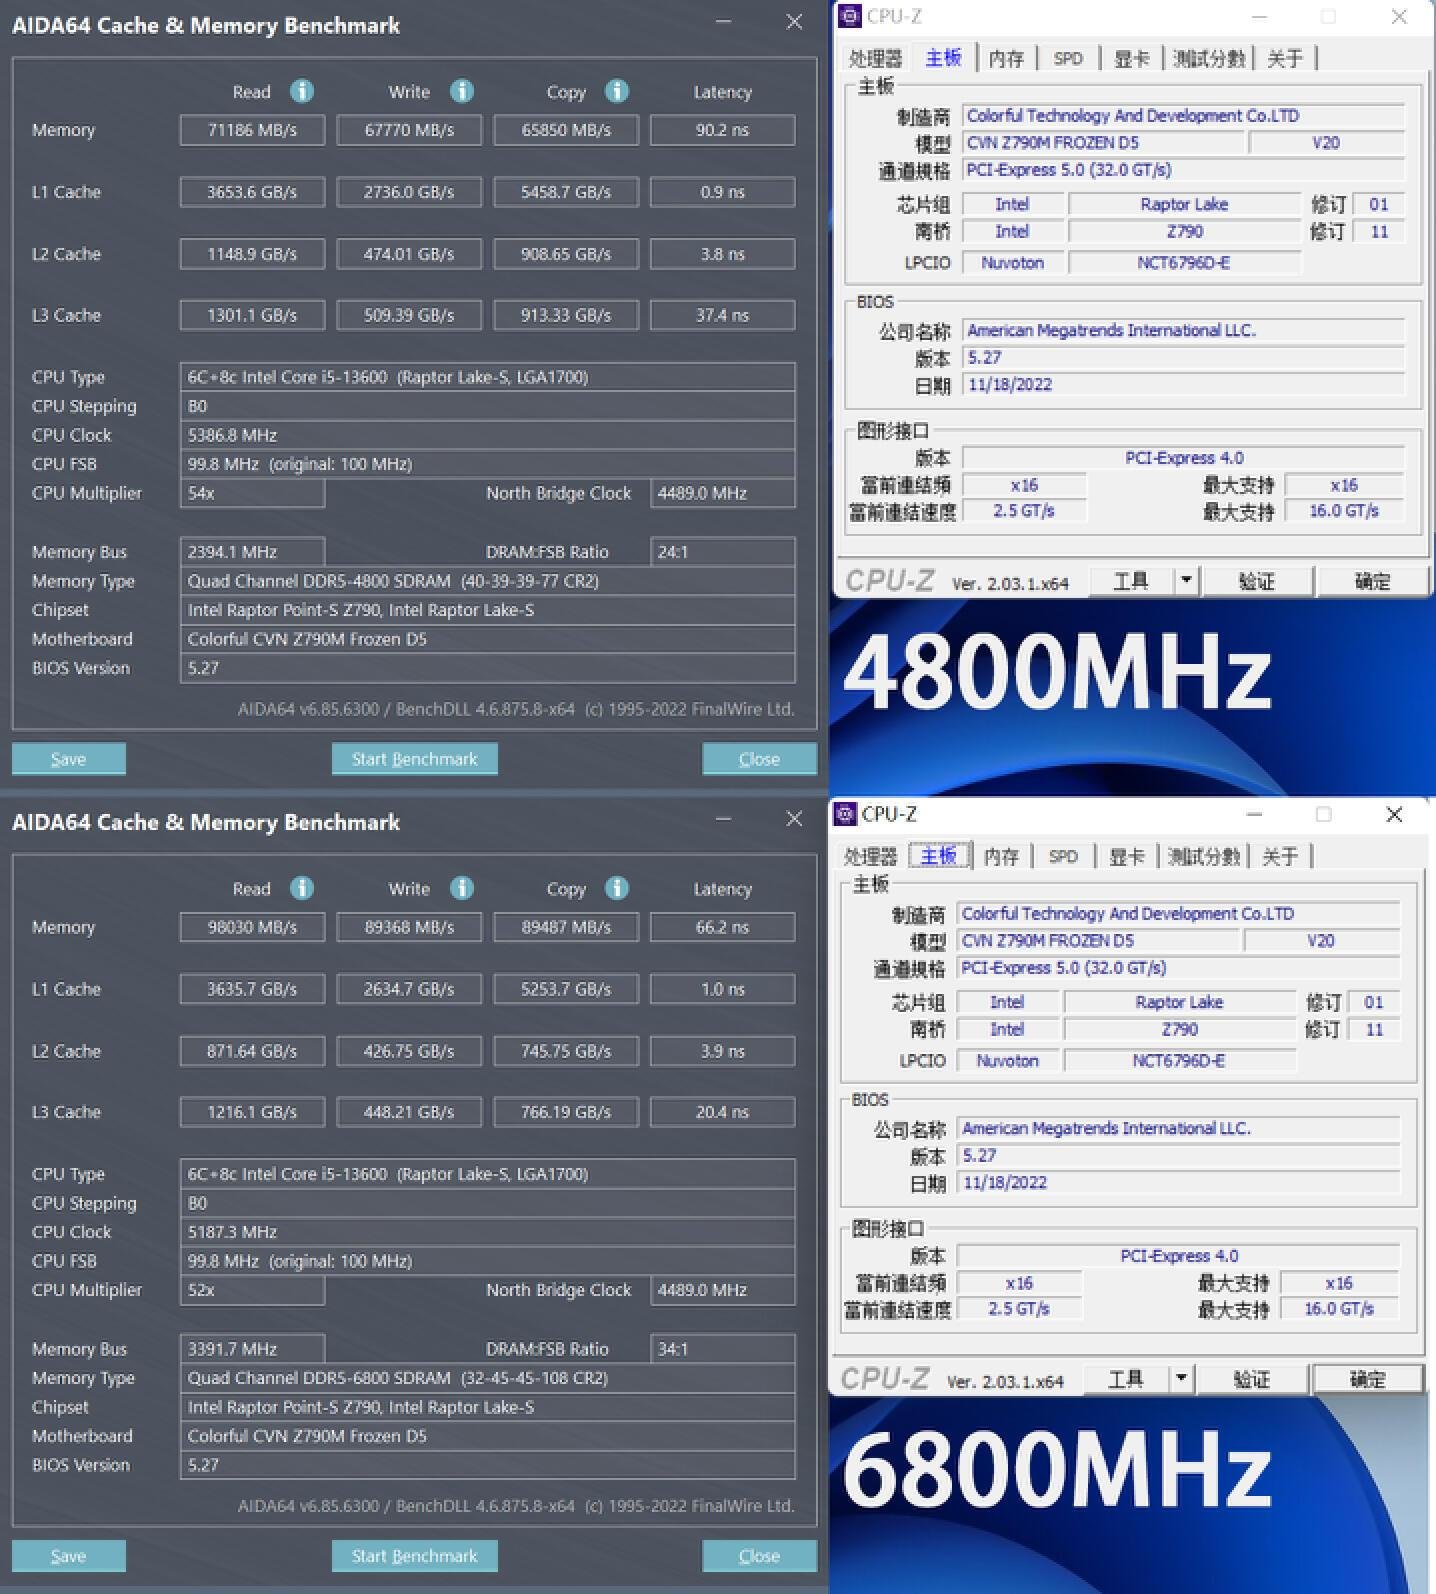Viewport: 1436px width, 1594px height.
Task: Click the Memory Copy value 65850 MB/s
Action: point(566,130)
